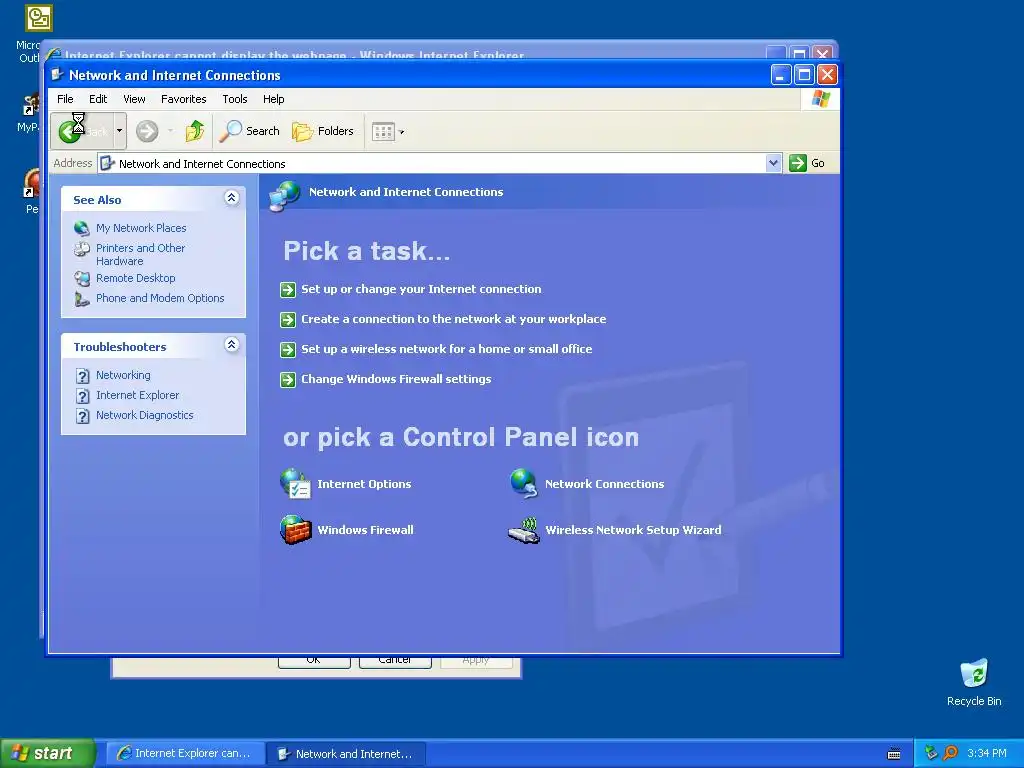
Task: Open the Back history dropdown arrow
Action: pyautogui.click(x=120, y=131)
